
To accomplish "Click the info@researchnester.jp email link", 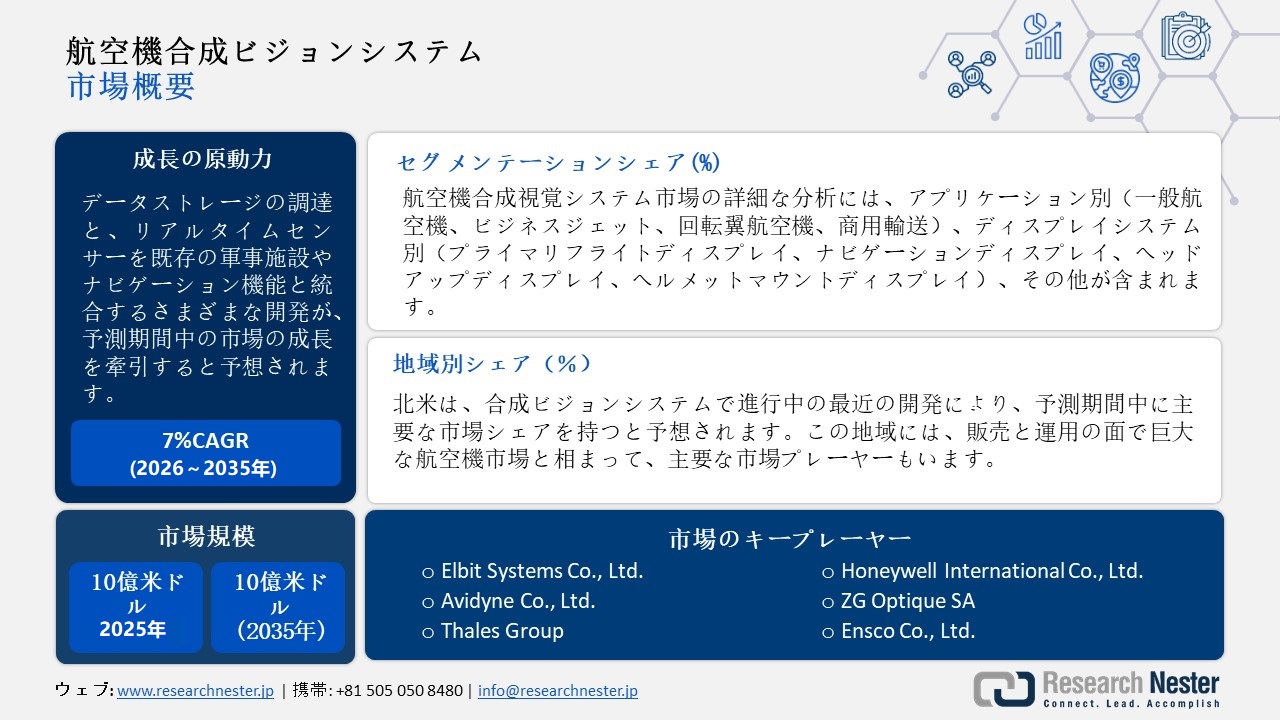I will 557,691.
